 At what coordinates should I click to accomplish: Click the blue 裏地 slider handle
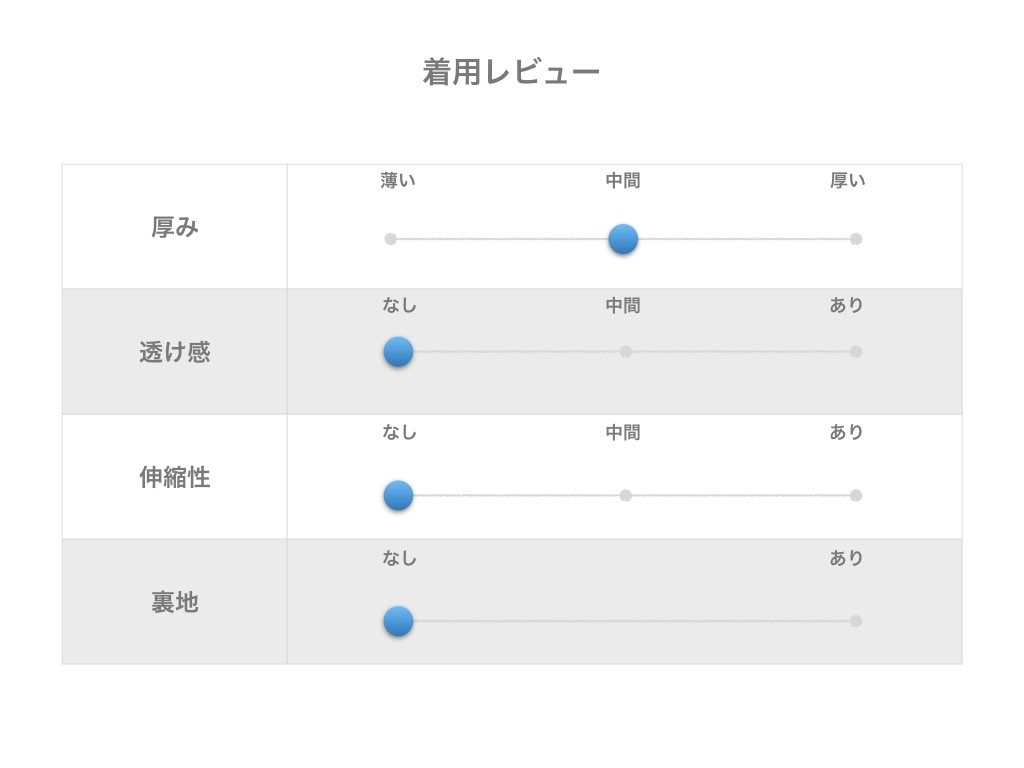pos(398,621)
